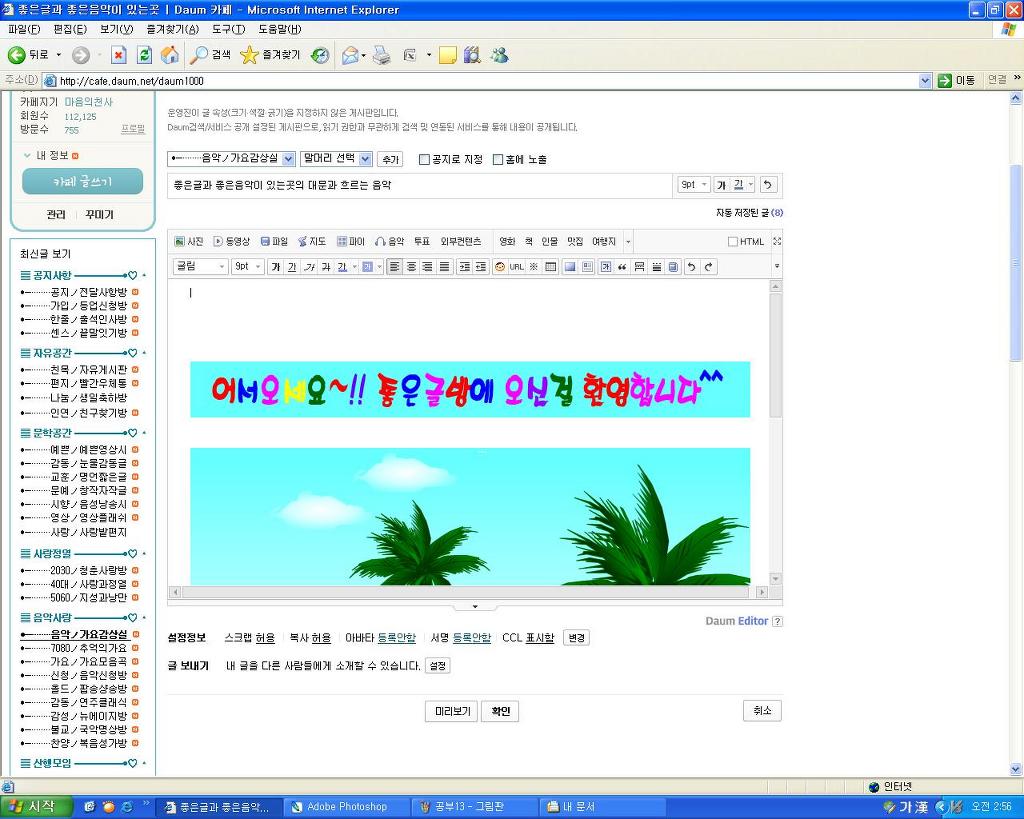1024x819 pixels.
Task: Refresh the page with IE refresh icon
Action: [x=144, y=55]
